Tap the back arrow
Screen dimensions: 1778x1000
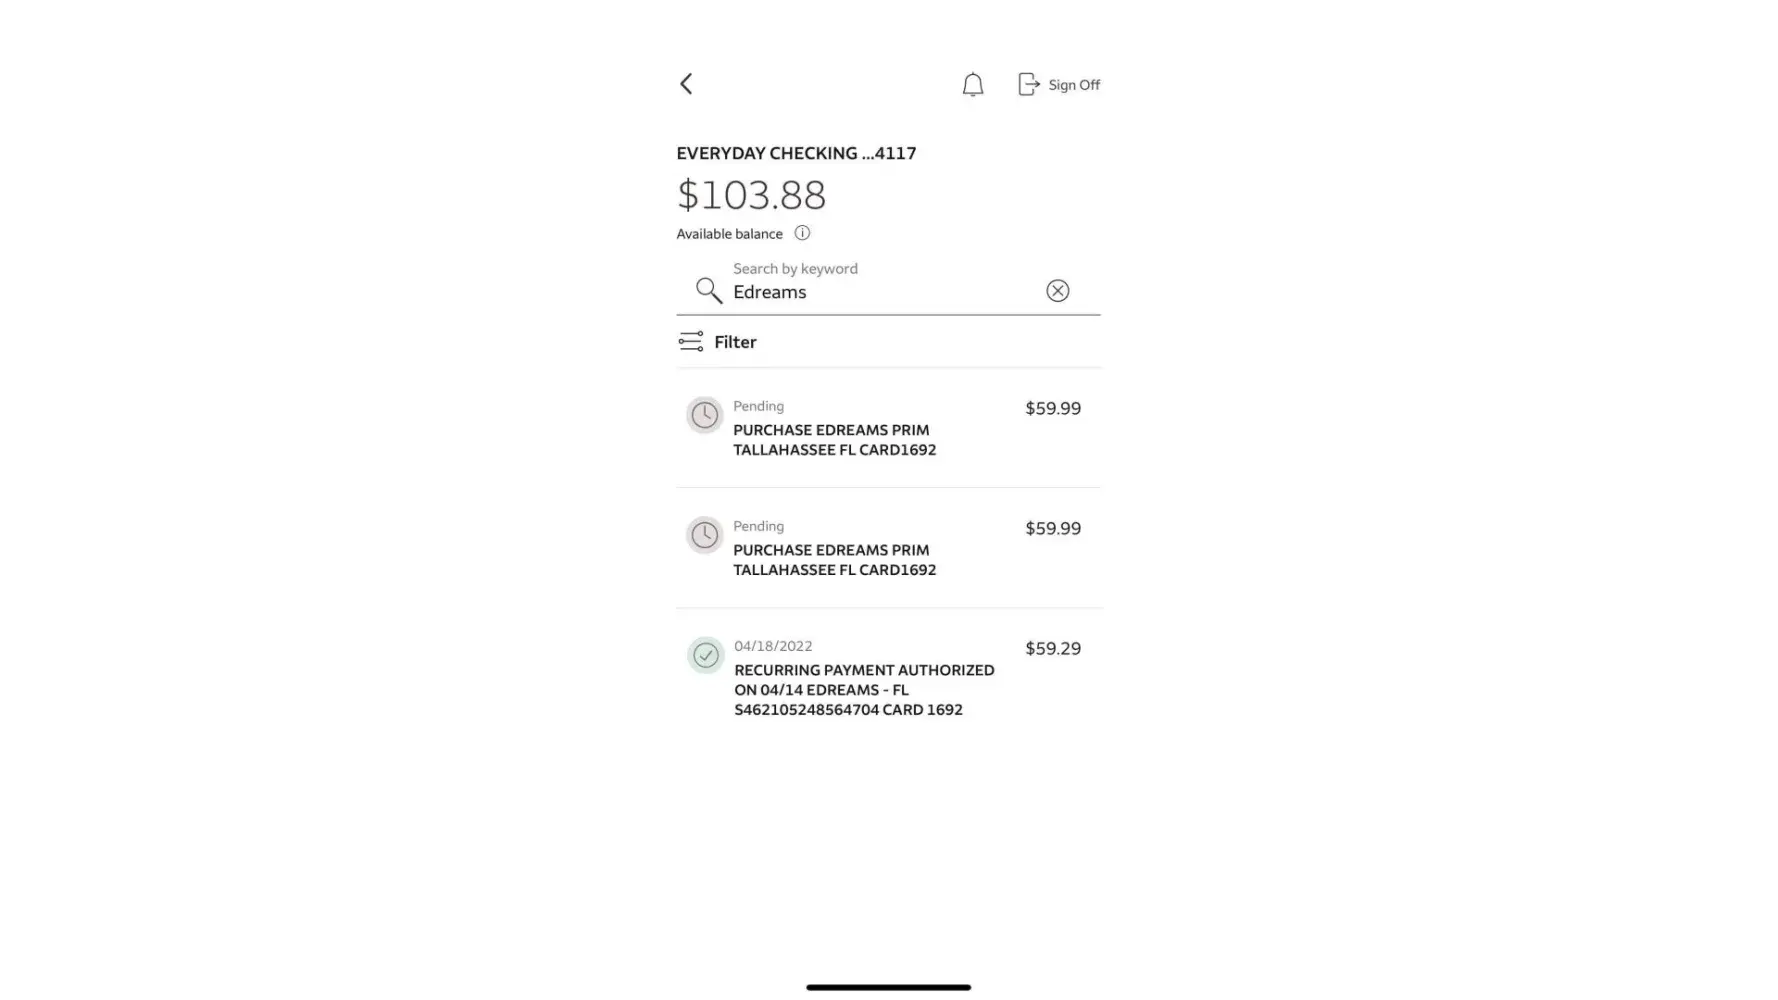click(686, 84)
